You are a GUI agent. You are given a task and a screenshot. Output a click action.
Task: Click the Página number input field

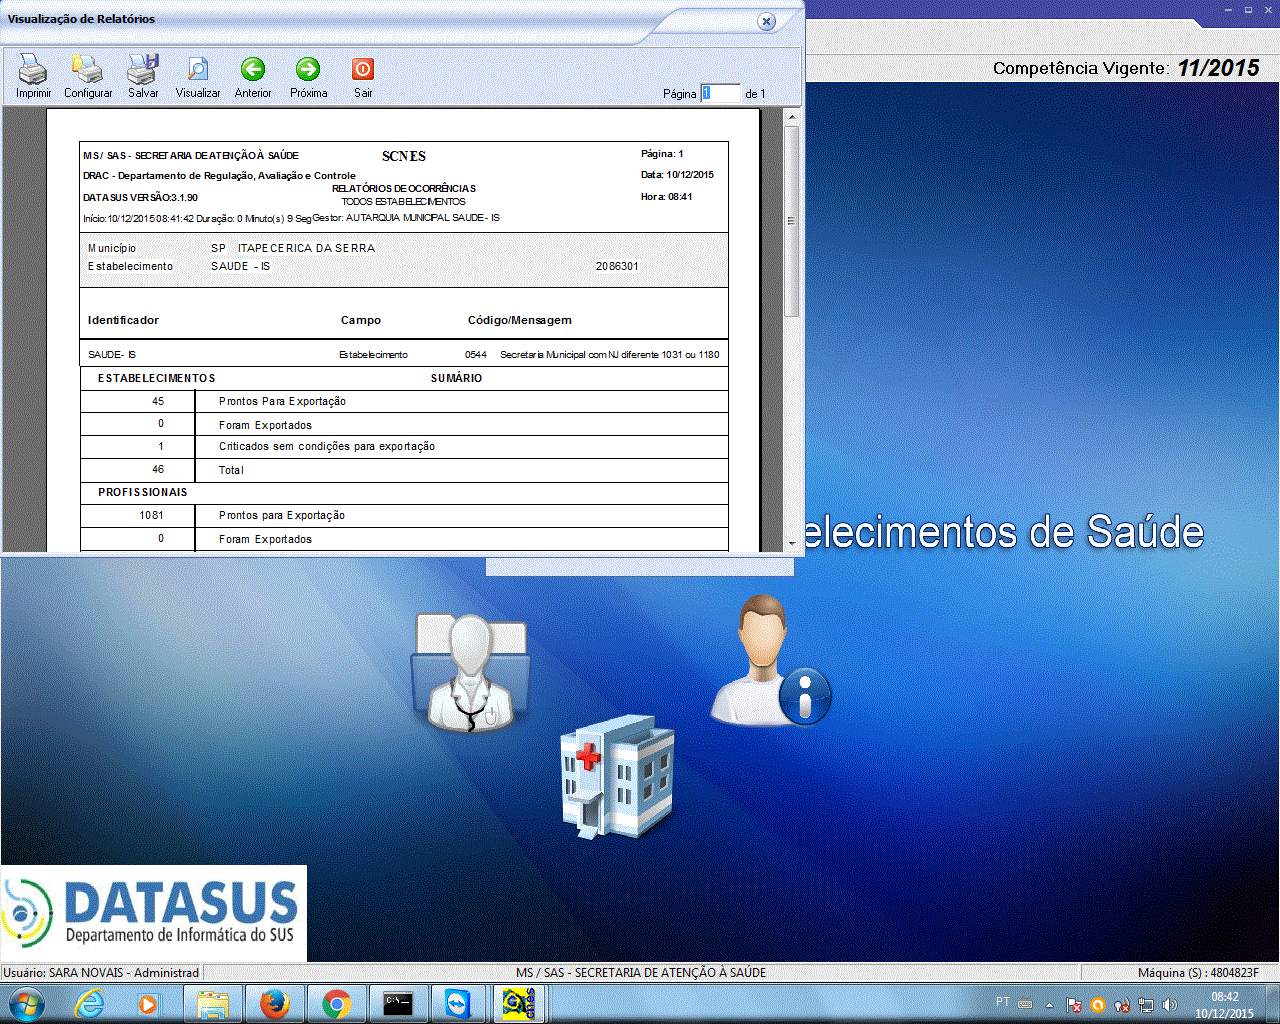pyautogui.click(x=720, y=93)
